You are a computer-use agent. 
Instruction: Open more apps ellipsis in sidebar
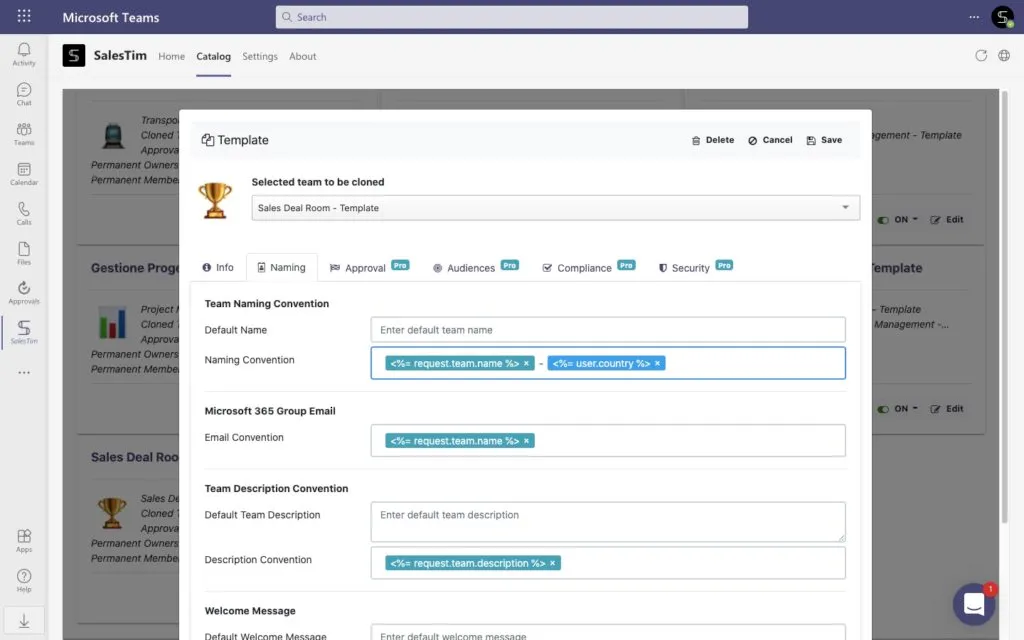click(24, 373)
